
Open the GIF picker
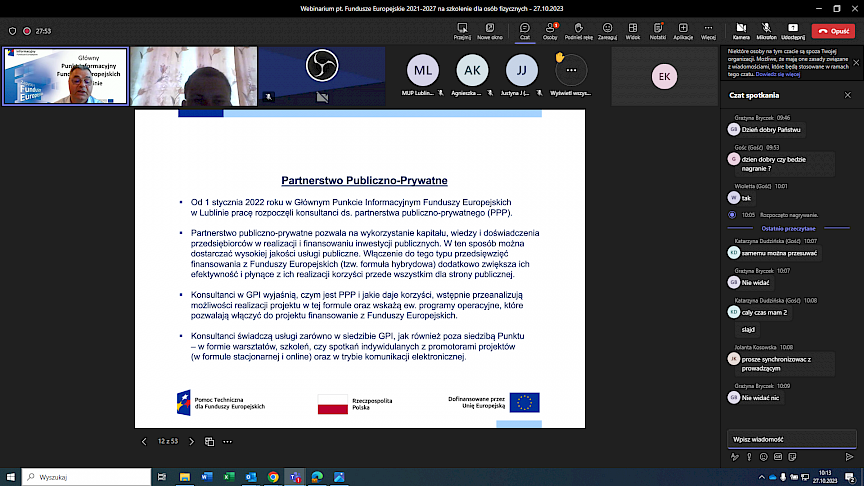pyautogui.click(x=777, y=457)
